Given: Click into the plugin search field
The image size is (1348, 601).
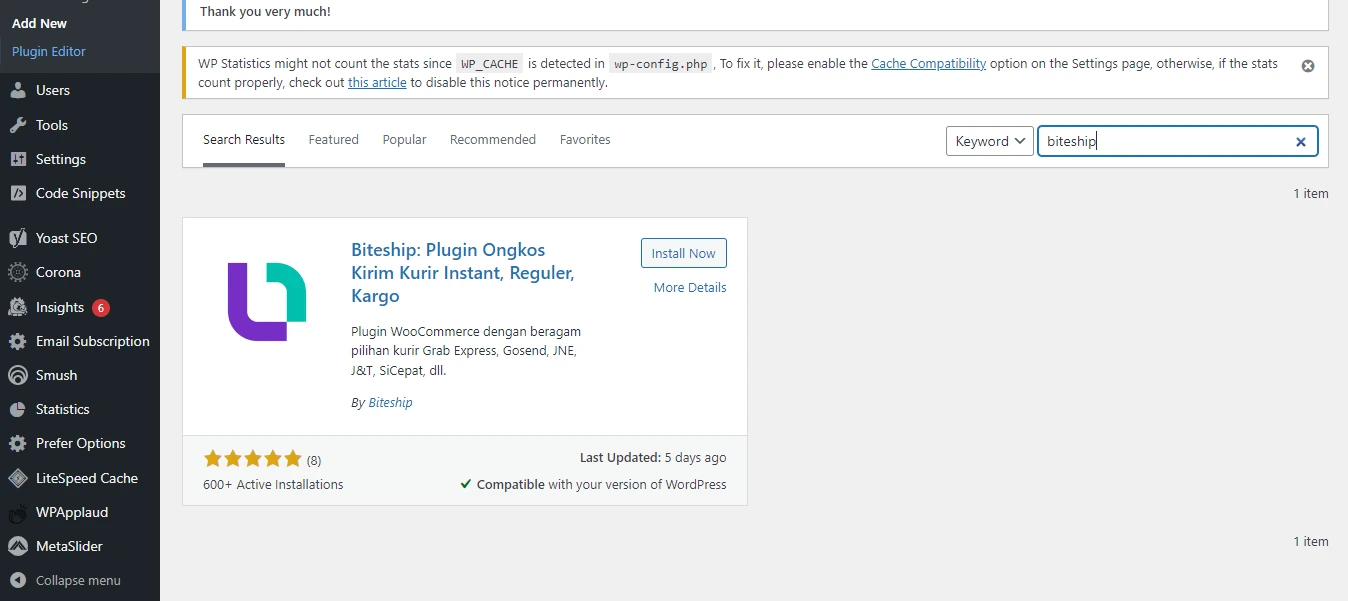Looking at the screenshot, I should 1165,142.
